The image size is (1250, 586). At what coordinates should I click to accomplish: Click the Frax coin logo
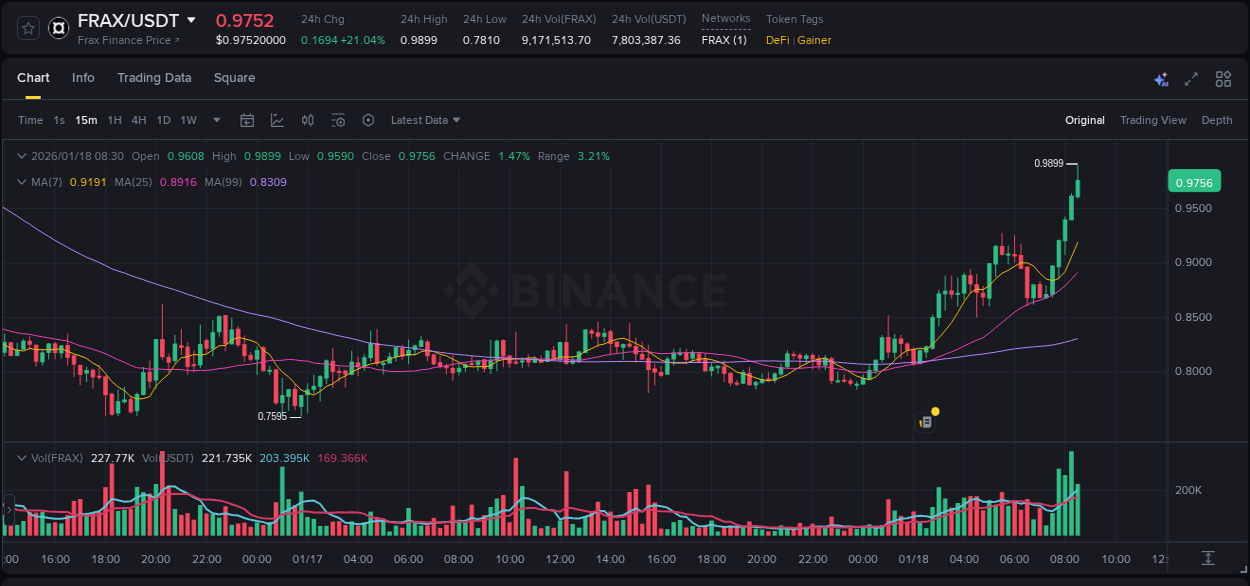[58, 27]
